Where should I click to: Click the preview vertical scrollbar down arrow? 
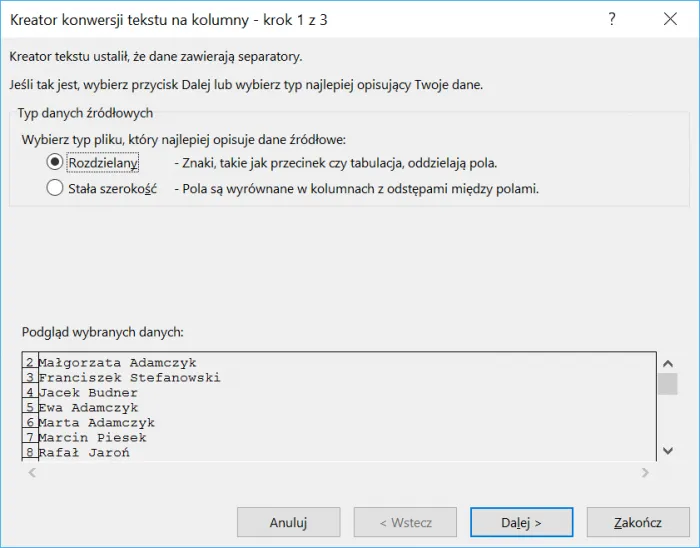(x=668, y=450)
